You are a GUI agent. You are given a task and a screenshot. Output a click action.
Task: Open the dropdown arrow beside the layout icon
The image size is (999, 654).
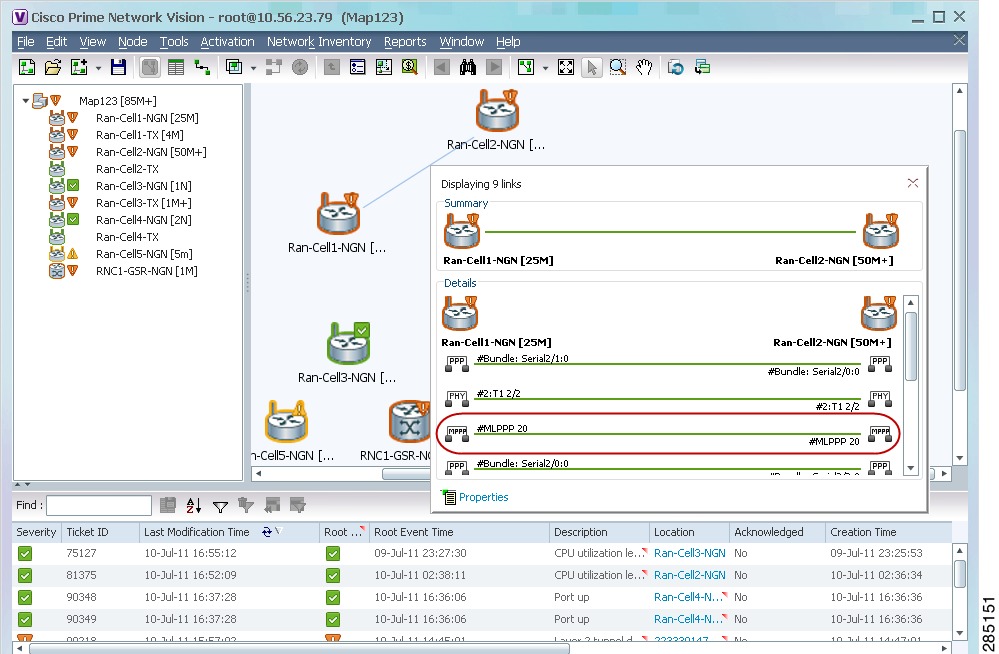(545, 68)
